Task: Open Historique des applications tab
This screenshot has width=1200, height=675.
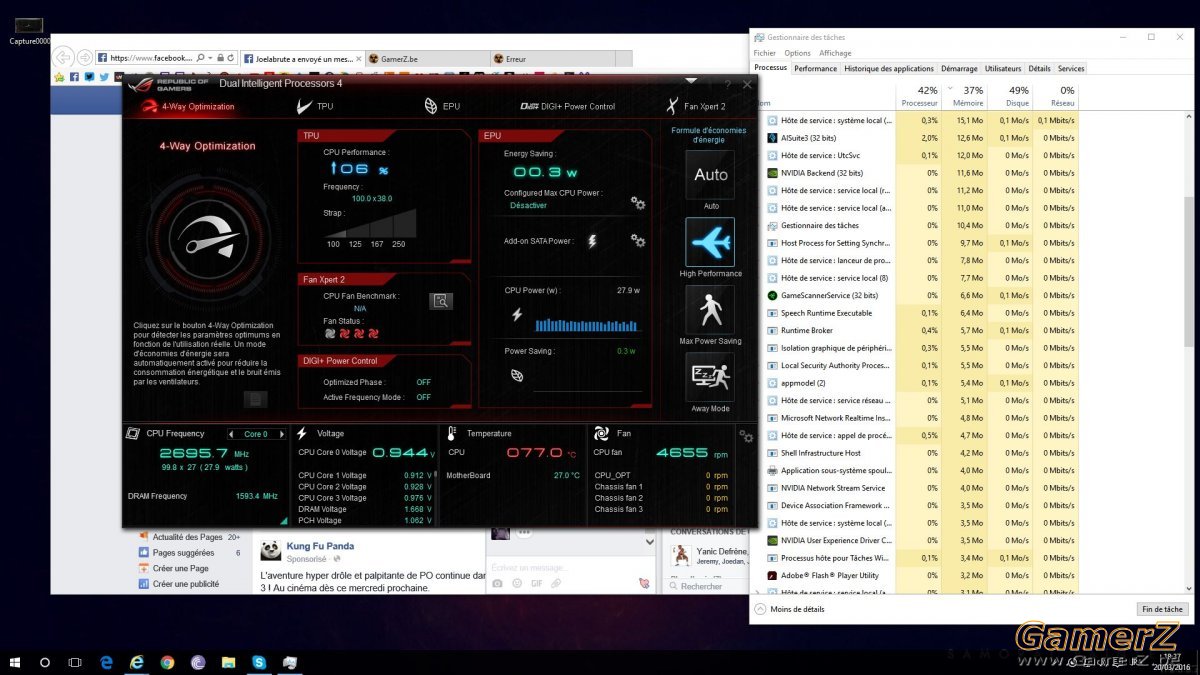Action: click(889, 69)
